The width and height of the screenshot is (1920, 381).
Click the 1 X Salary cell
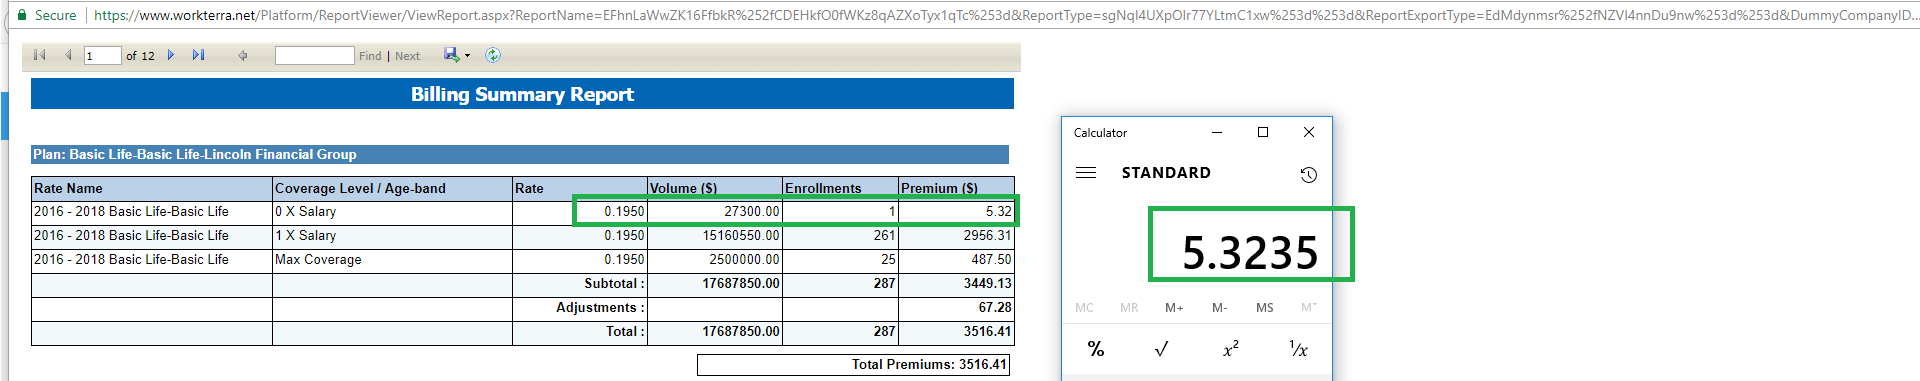[392, 236]
